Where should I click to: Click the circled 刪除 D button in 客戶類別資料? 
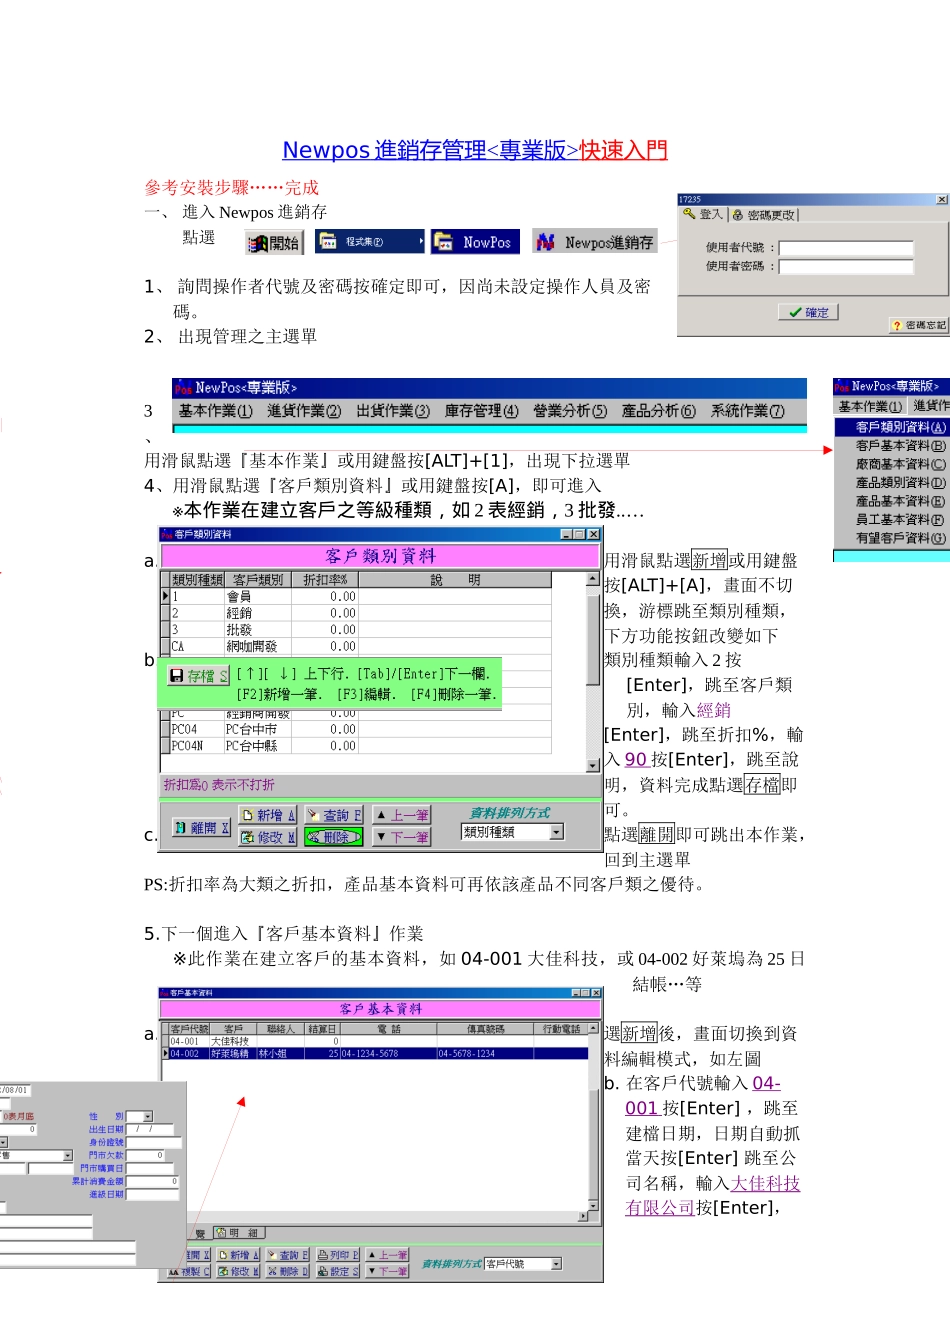[x=334, y=837]
